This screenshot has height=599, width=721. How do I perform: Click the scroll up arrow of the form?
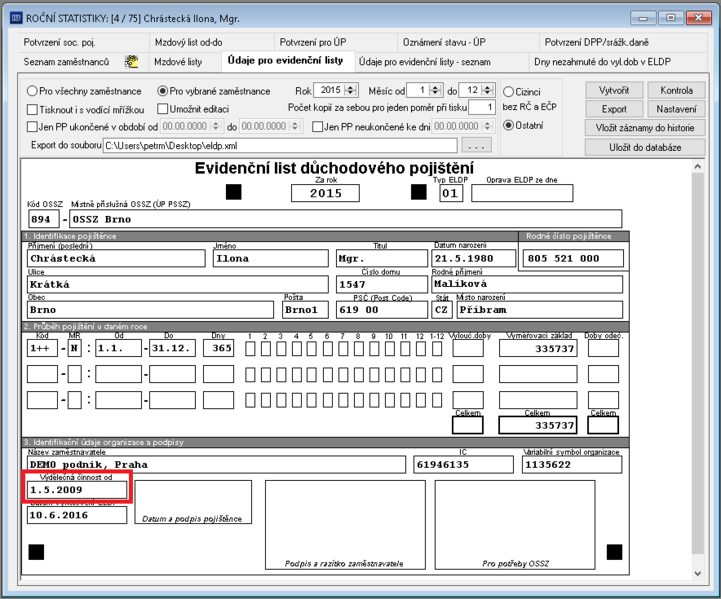point(698,167)
